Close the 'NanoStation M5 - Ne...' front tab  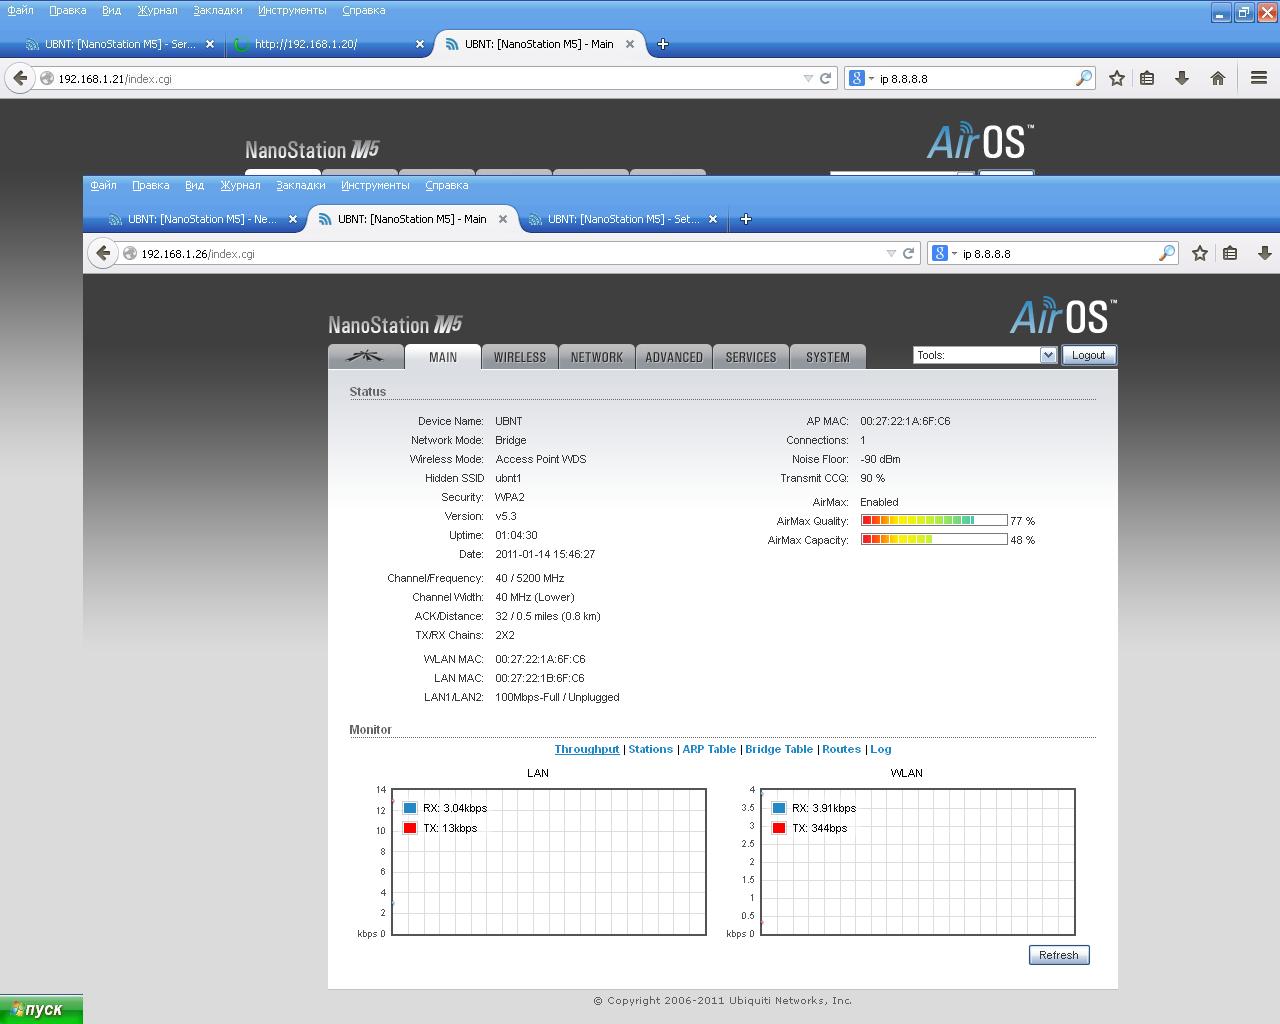(x=293, y=219)
